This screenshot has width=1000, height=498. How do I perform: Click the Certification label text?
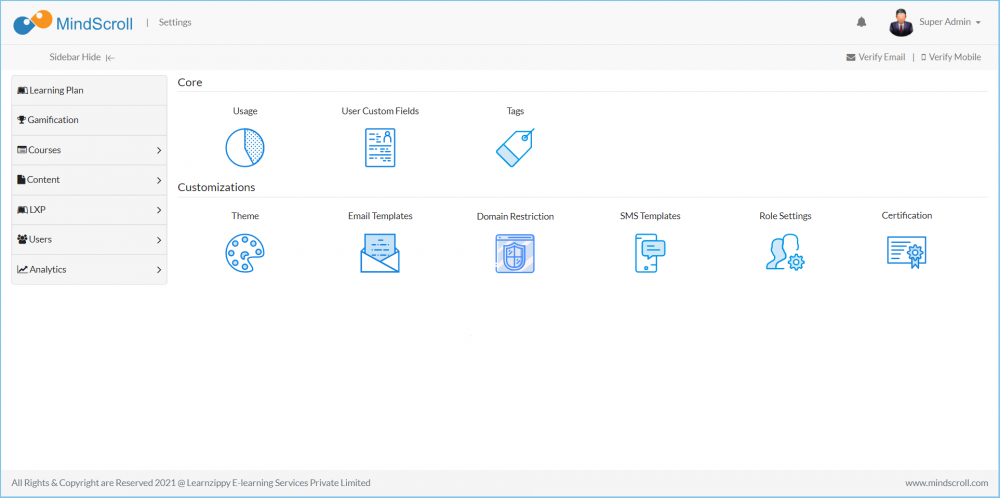[x=907, y=216]
